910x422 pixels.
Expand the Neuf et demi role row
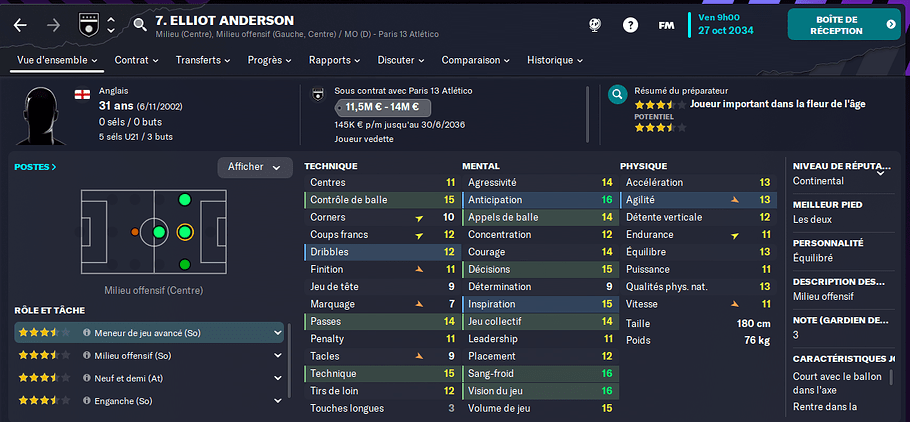277,378
